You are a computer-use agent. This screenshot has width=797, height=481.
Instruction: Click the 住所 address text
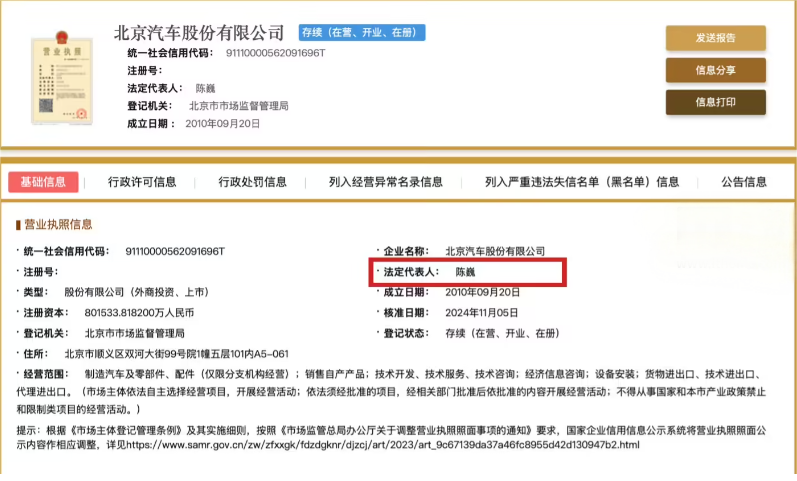[176, 353]
